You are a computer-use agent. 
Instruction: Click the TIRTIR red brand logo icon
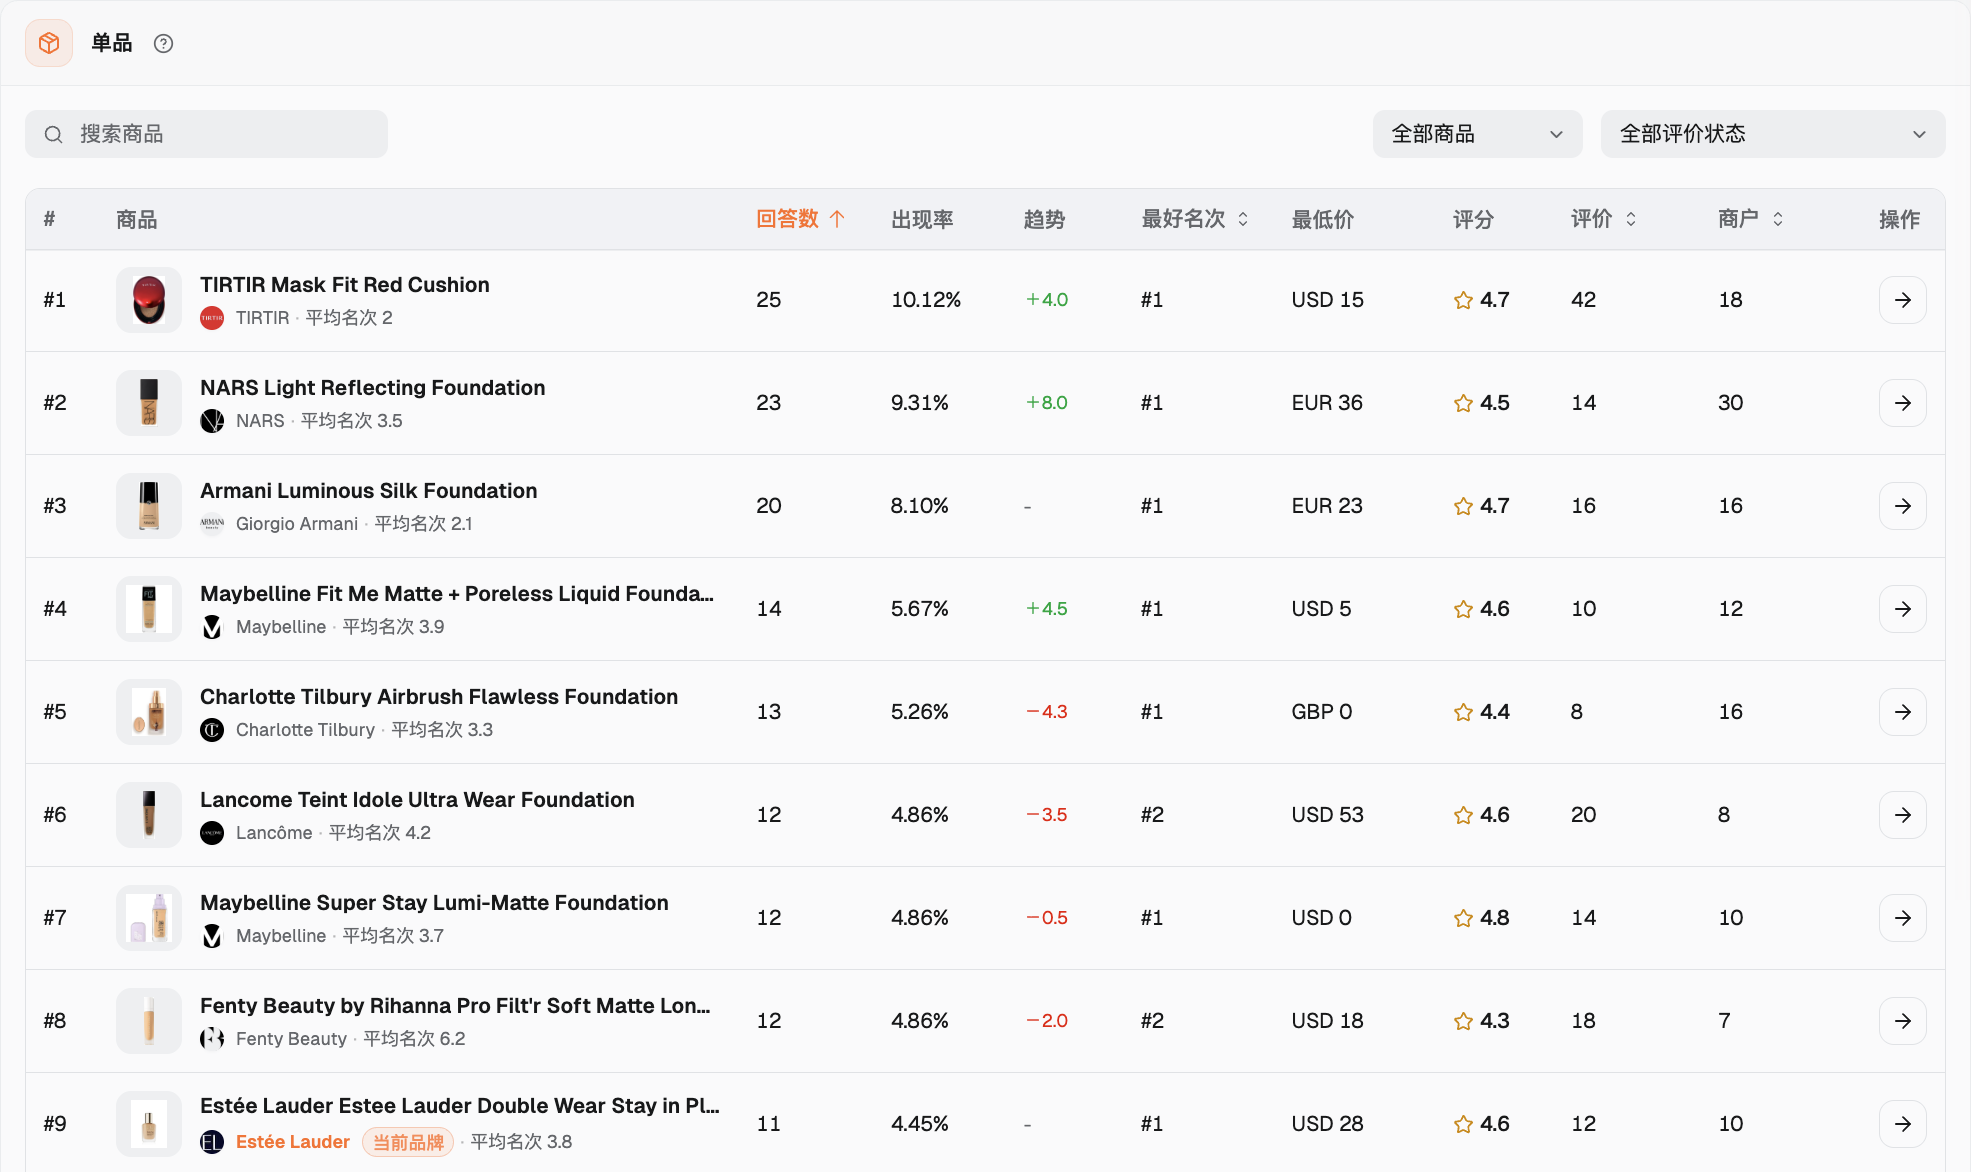212,318
